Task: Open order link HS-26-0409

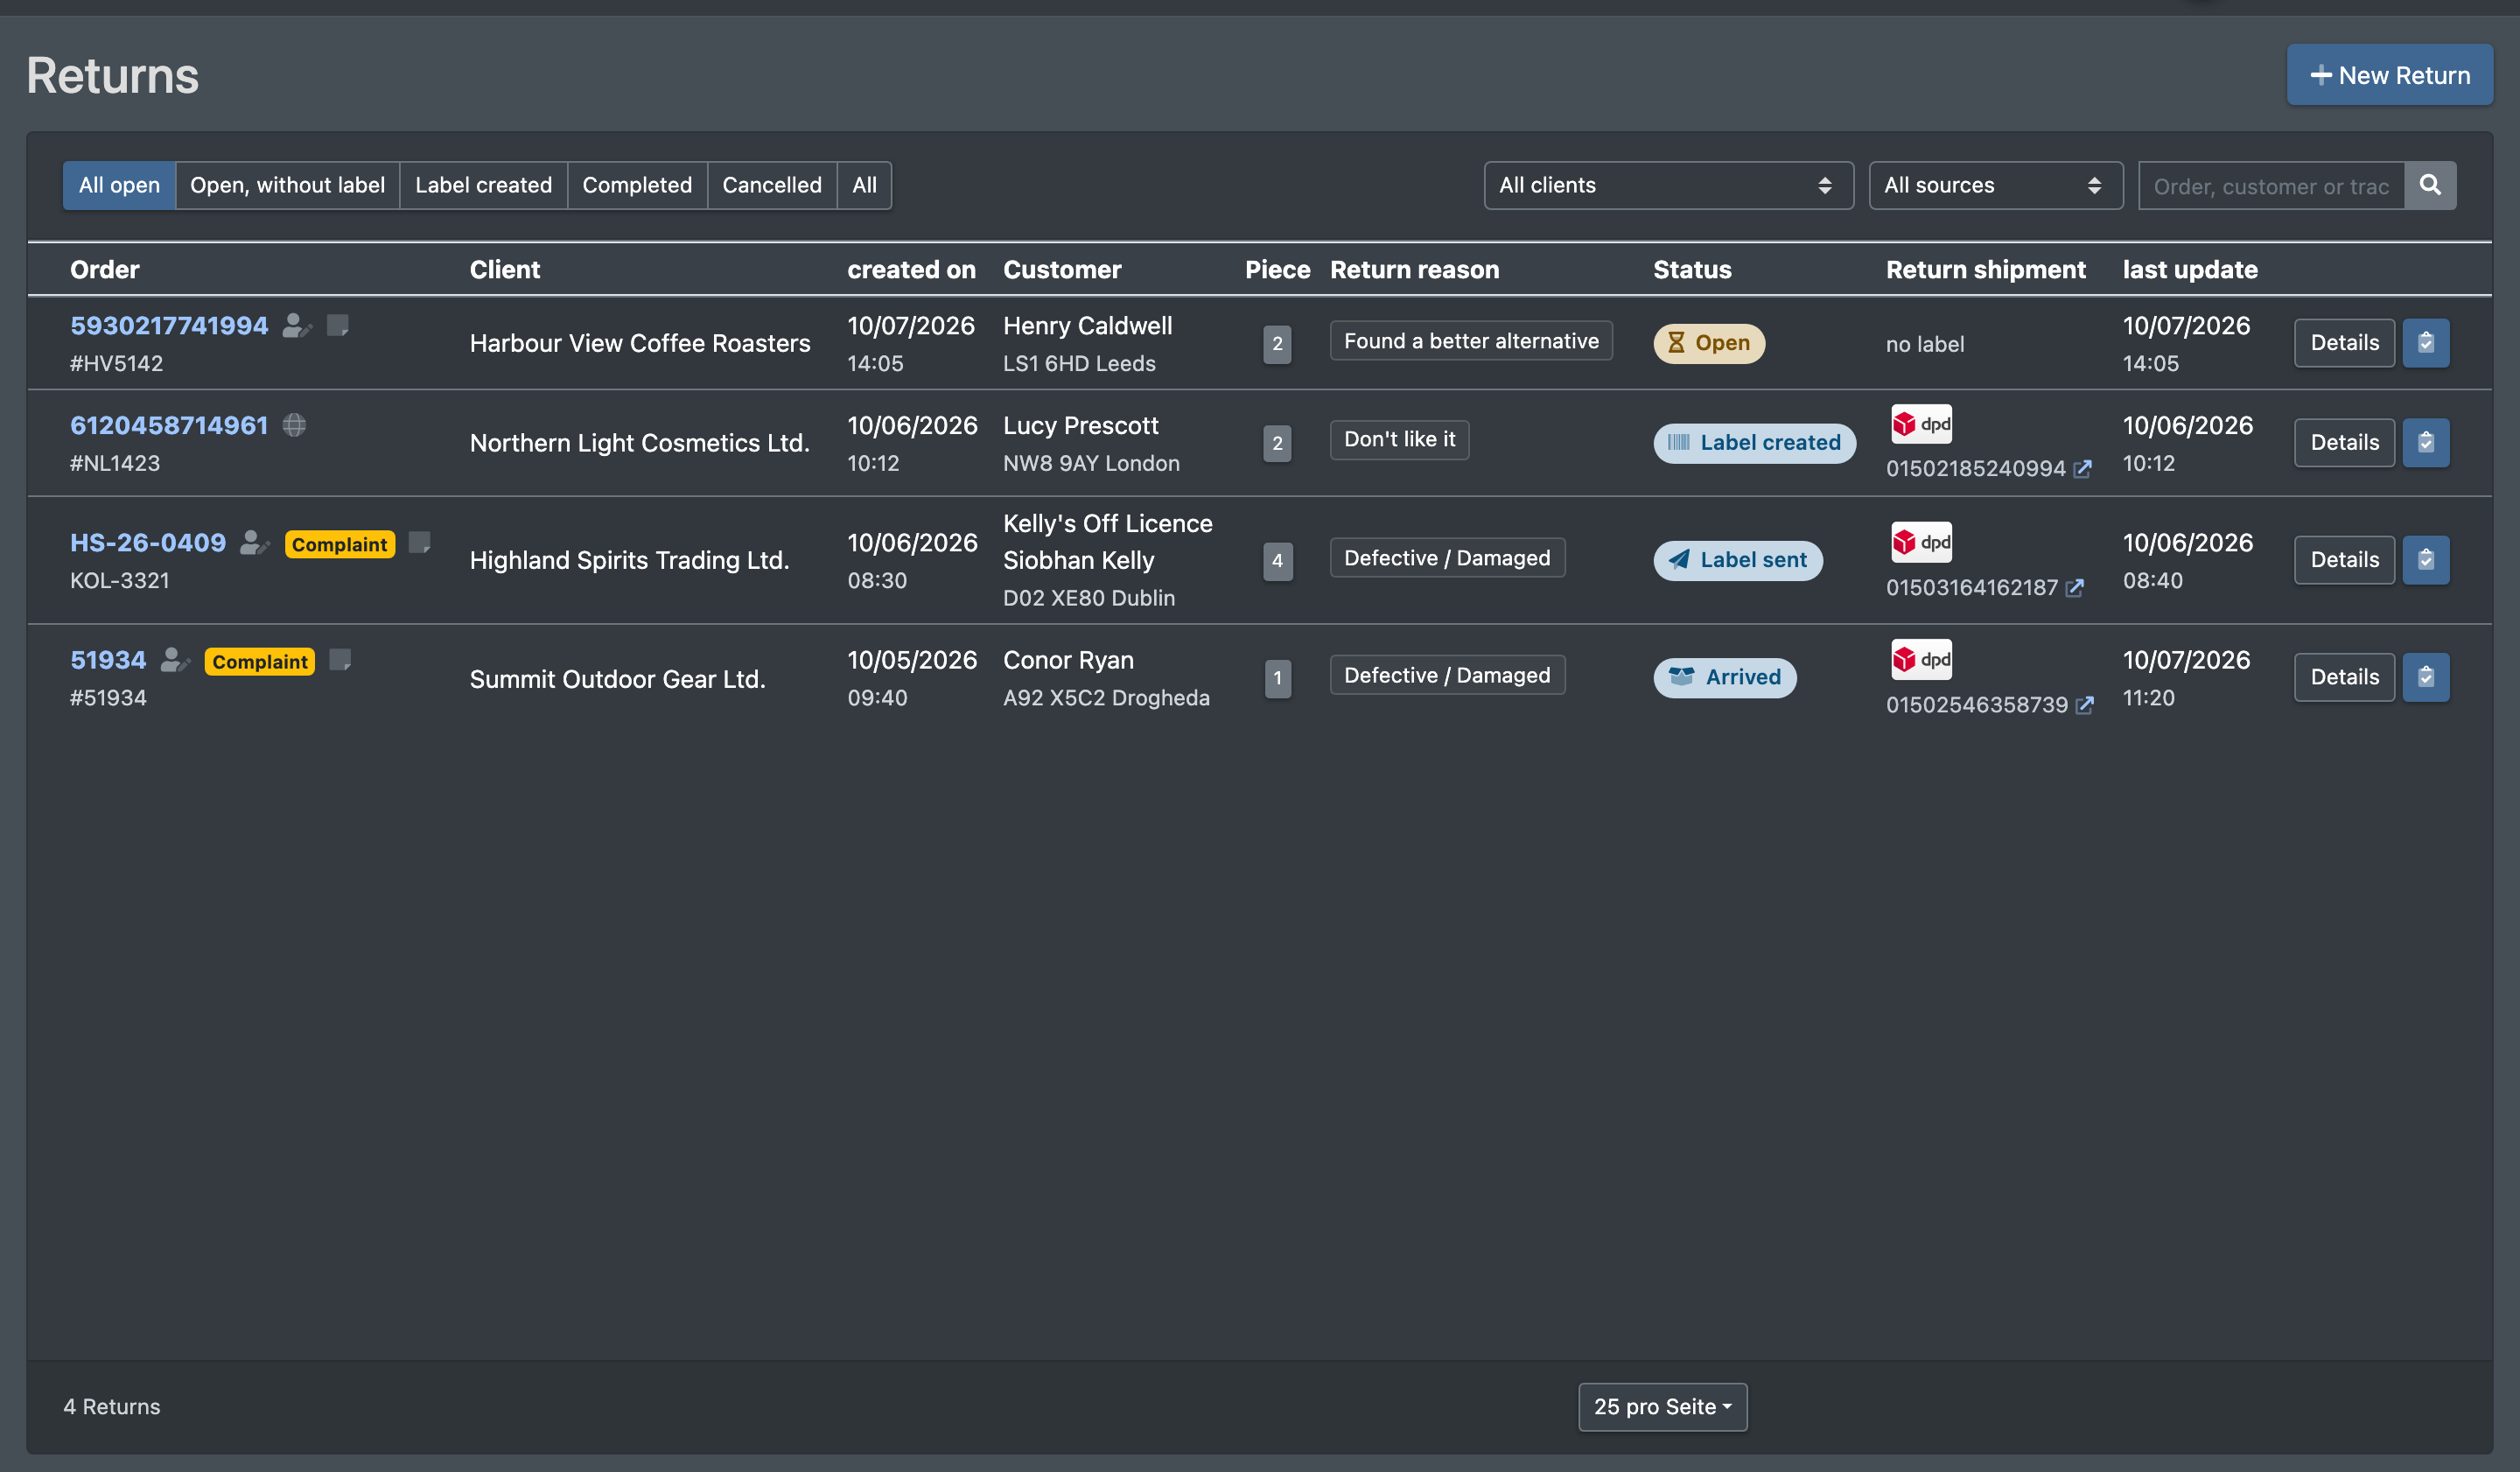Action: (x=148, y=542)
